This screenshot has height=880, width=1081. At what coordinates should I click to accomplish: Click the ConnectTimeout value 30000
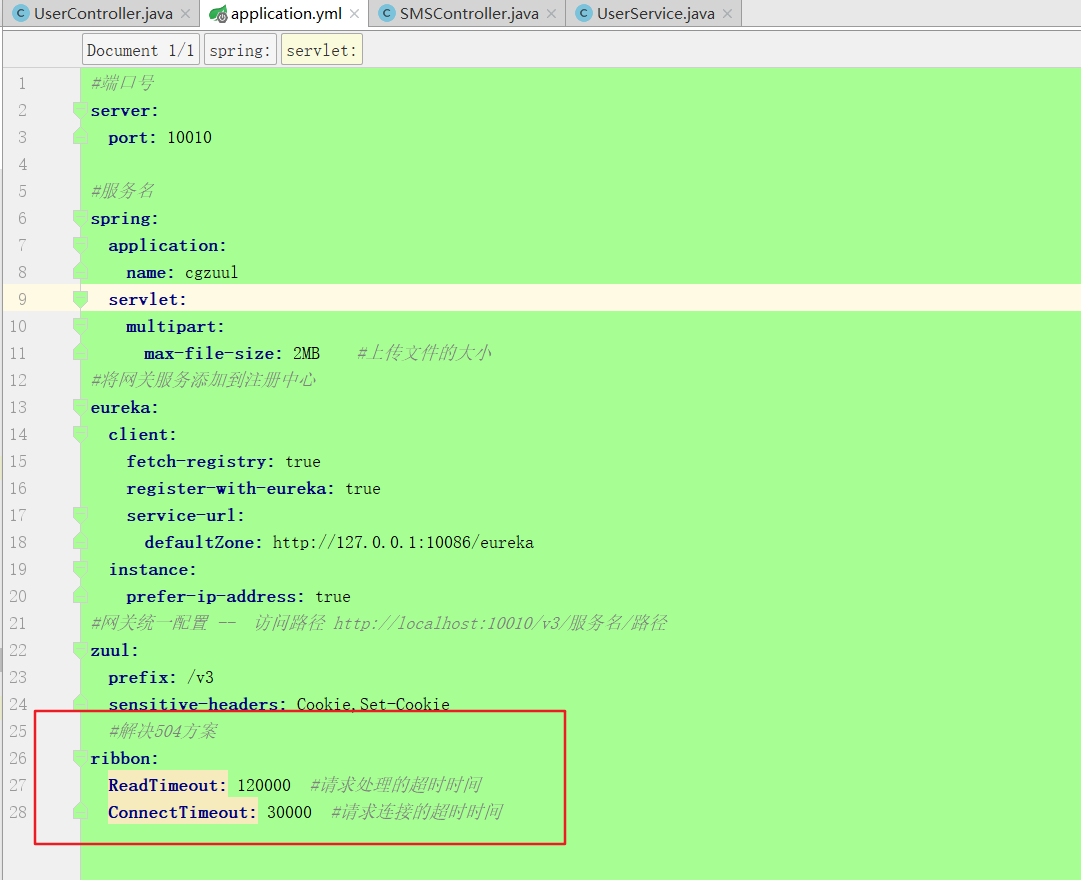click(290, 812)
